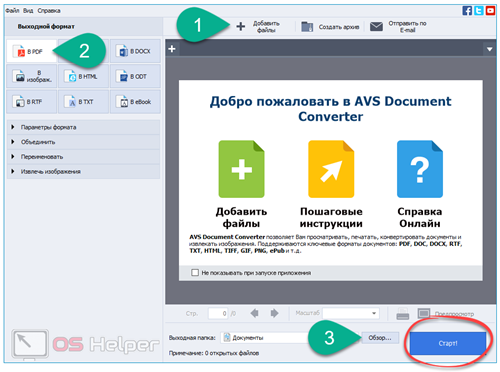
Task: Click the page number input field
Action: (218, 313)
